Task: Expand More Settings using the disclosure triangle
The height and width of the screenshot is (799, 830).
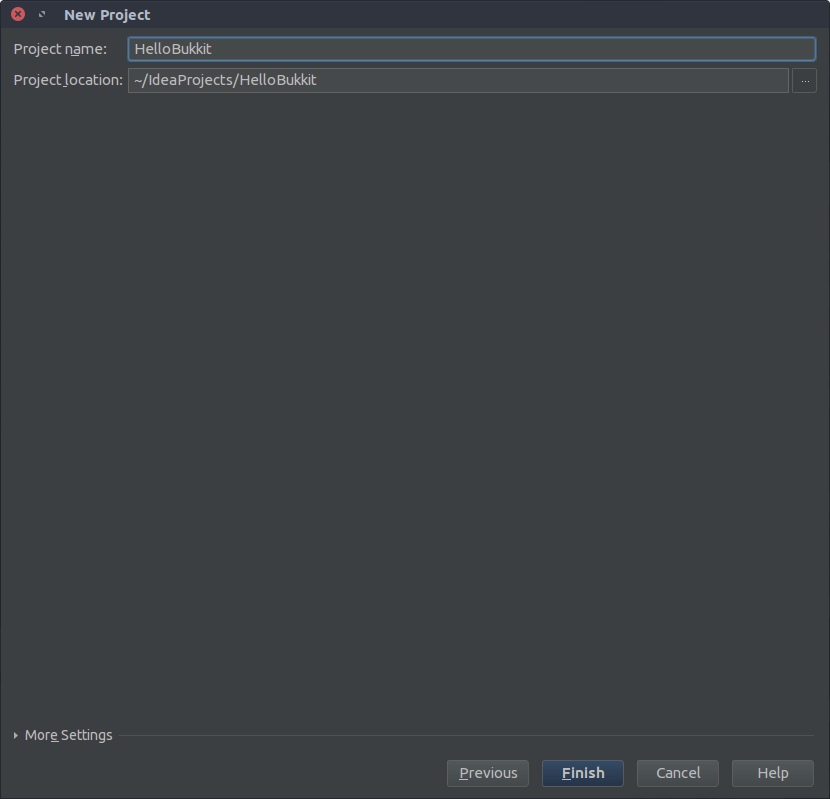Action: click(x=16, y=735)
